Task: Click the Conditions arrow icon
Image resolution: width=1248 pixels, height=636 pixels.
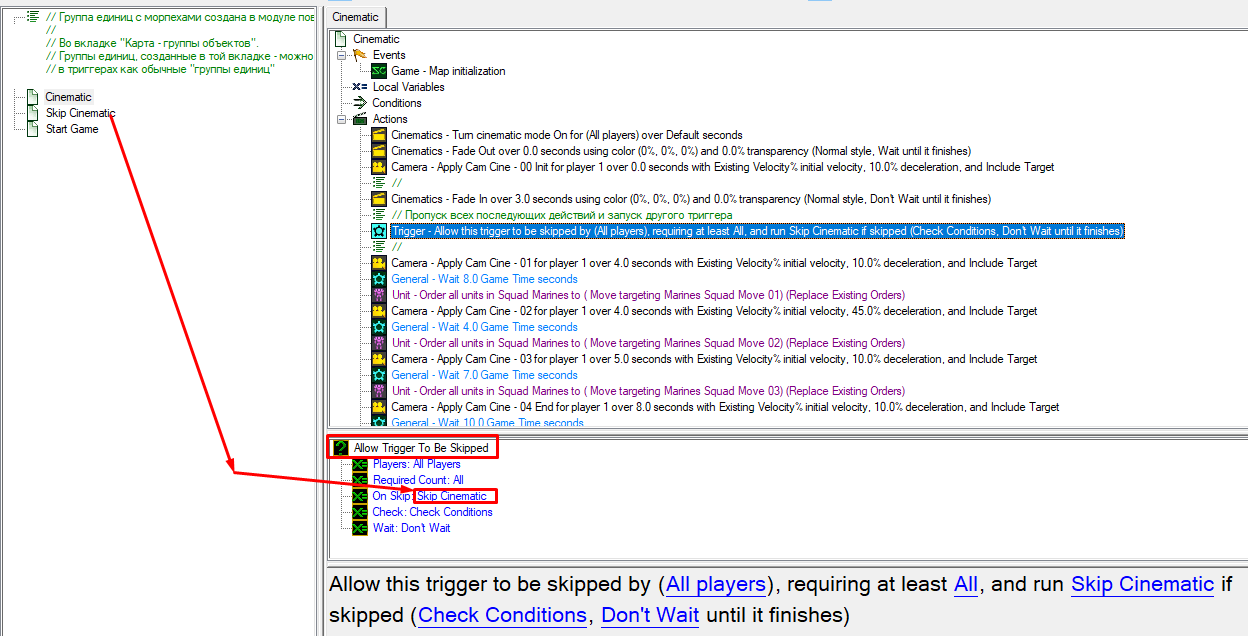Action: (360, 103)
